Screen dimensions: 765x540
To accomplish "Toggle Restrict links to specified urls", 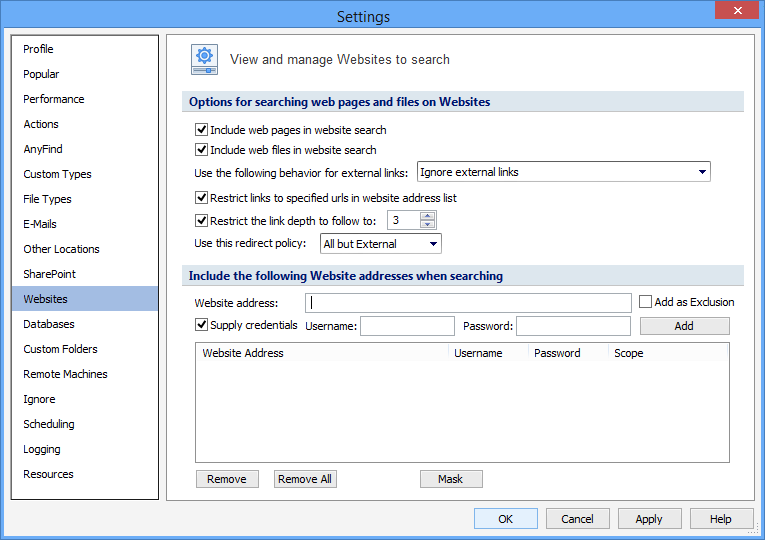I will tap(202, 198).
